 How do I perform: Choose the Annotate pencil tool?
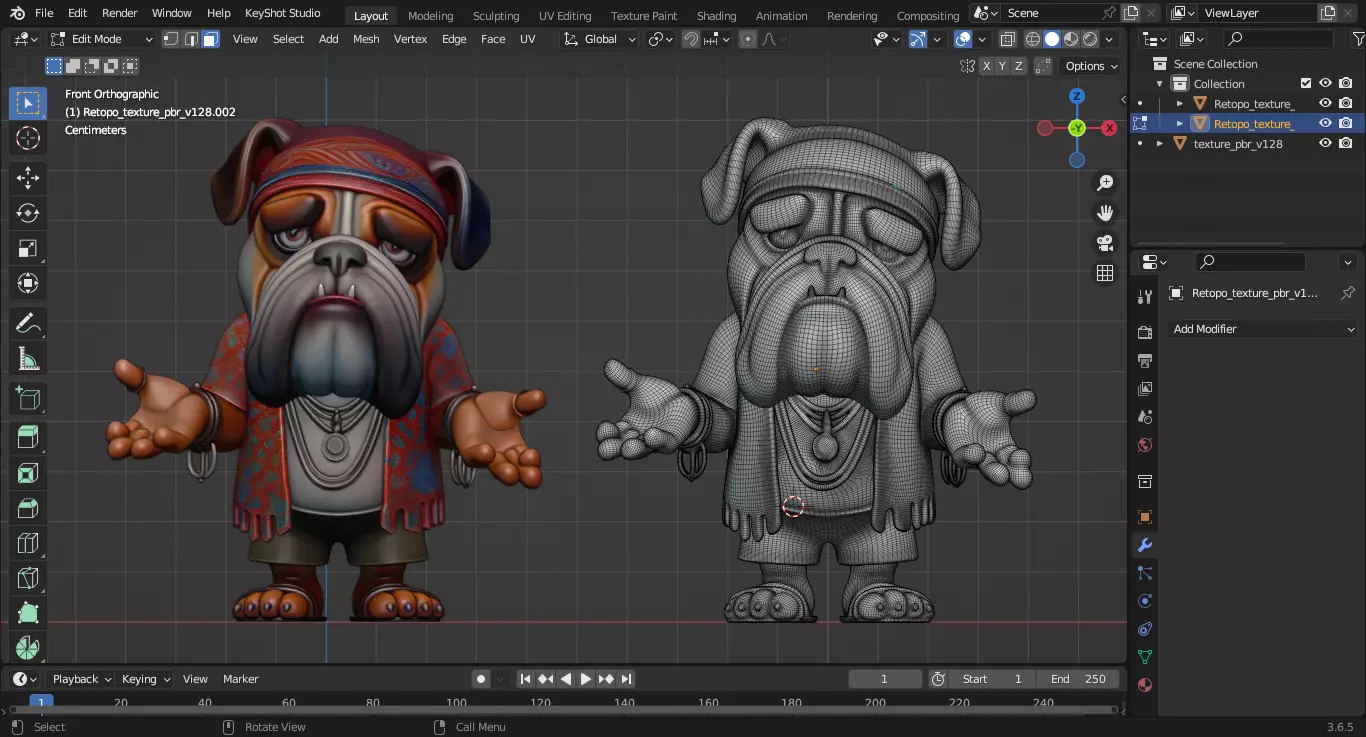pos(28,323)
